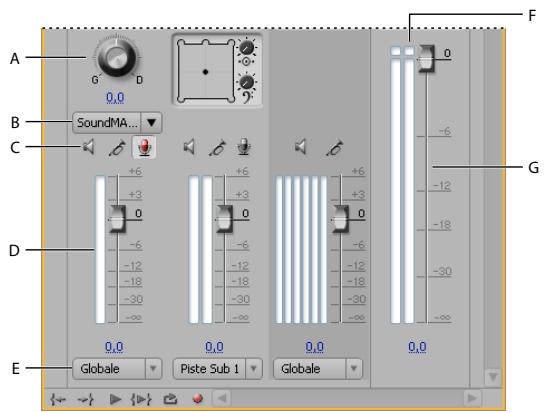Viewport: 545px width, 412px height.
Task: Click the center percentage knob beside the 5.1 panner
Action: pos(247,47)
